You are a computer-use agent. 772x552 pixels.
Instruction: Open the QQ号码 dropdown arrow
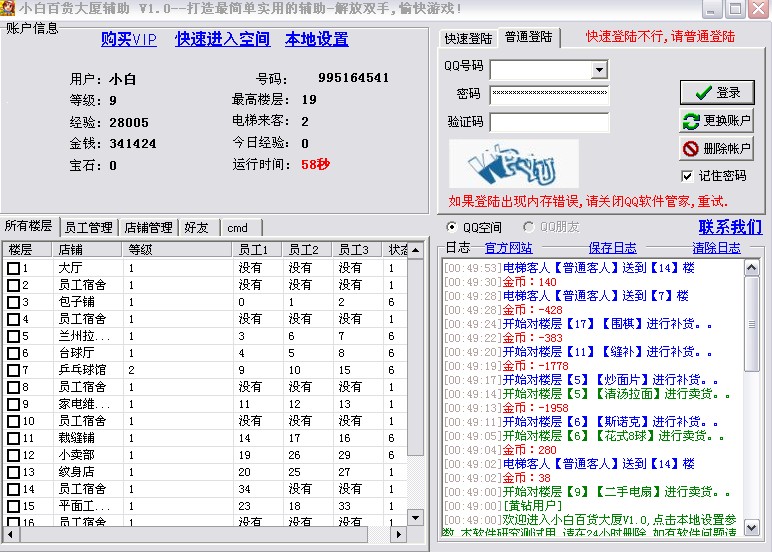point(599,69)
